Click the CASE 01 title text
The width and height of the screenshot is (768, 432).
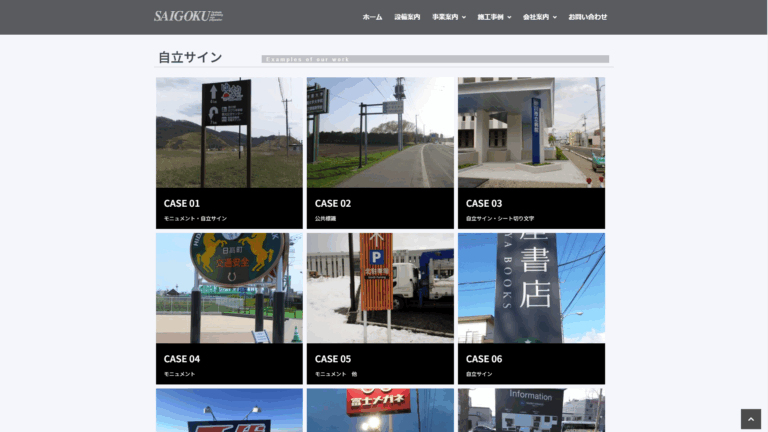pyautogui.click(x=182, y=203)
